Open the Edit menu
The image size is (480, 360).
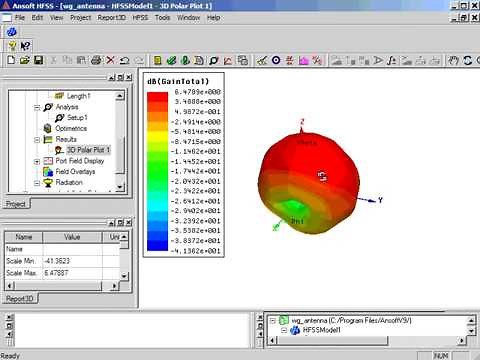click(37, 18)
